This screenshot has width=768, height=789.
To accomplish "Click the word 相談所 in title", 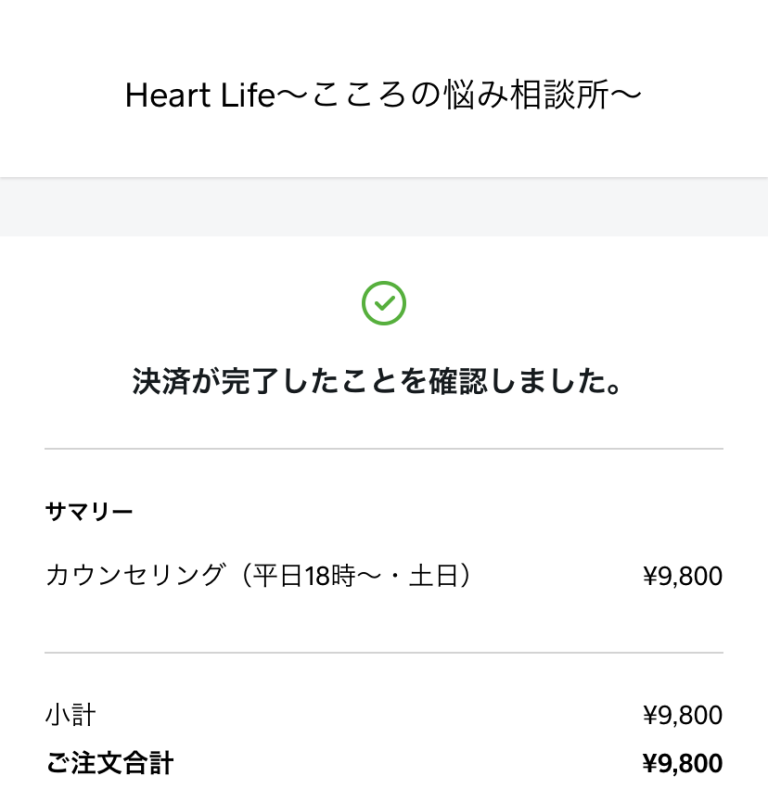I will click(x=559, y=95).
